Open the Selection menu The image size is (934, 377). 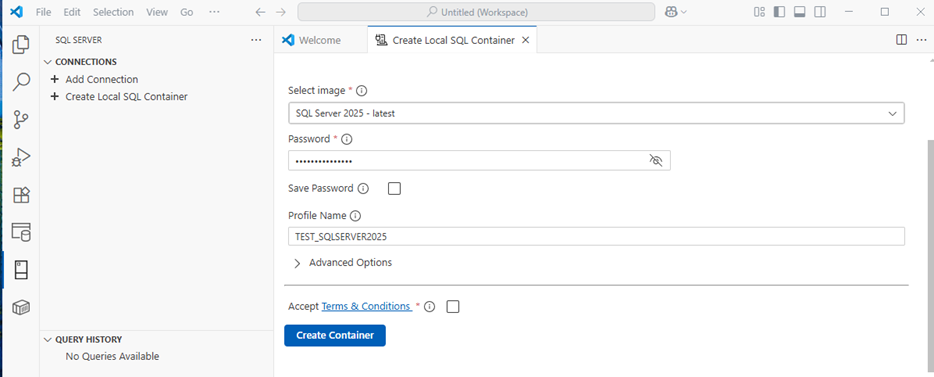(x=113, y=12)
